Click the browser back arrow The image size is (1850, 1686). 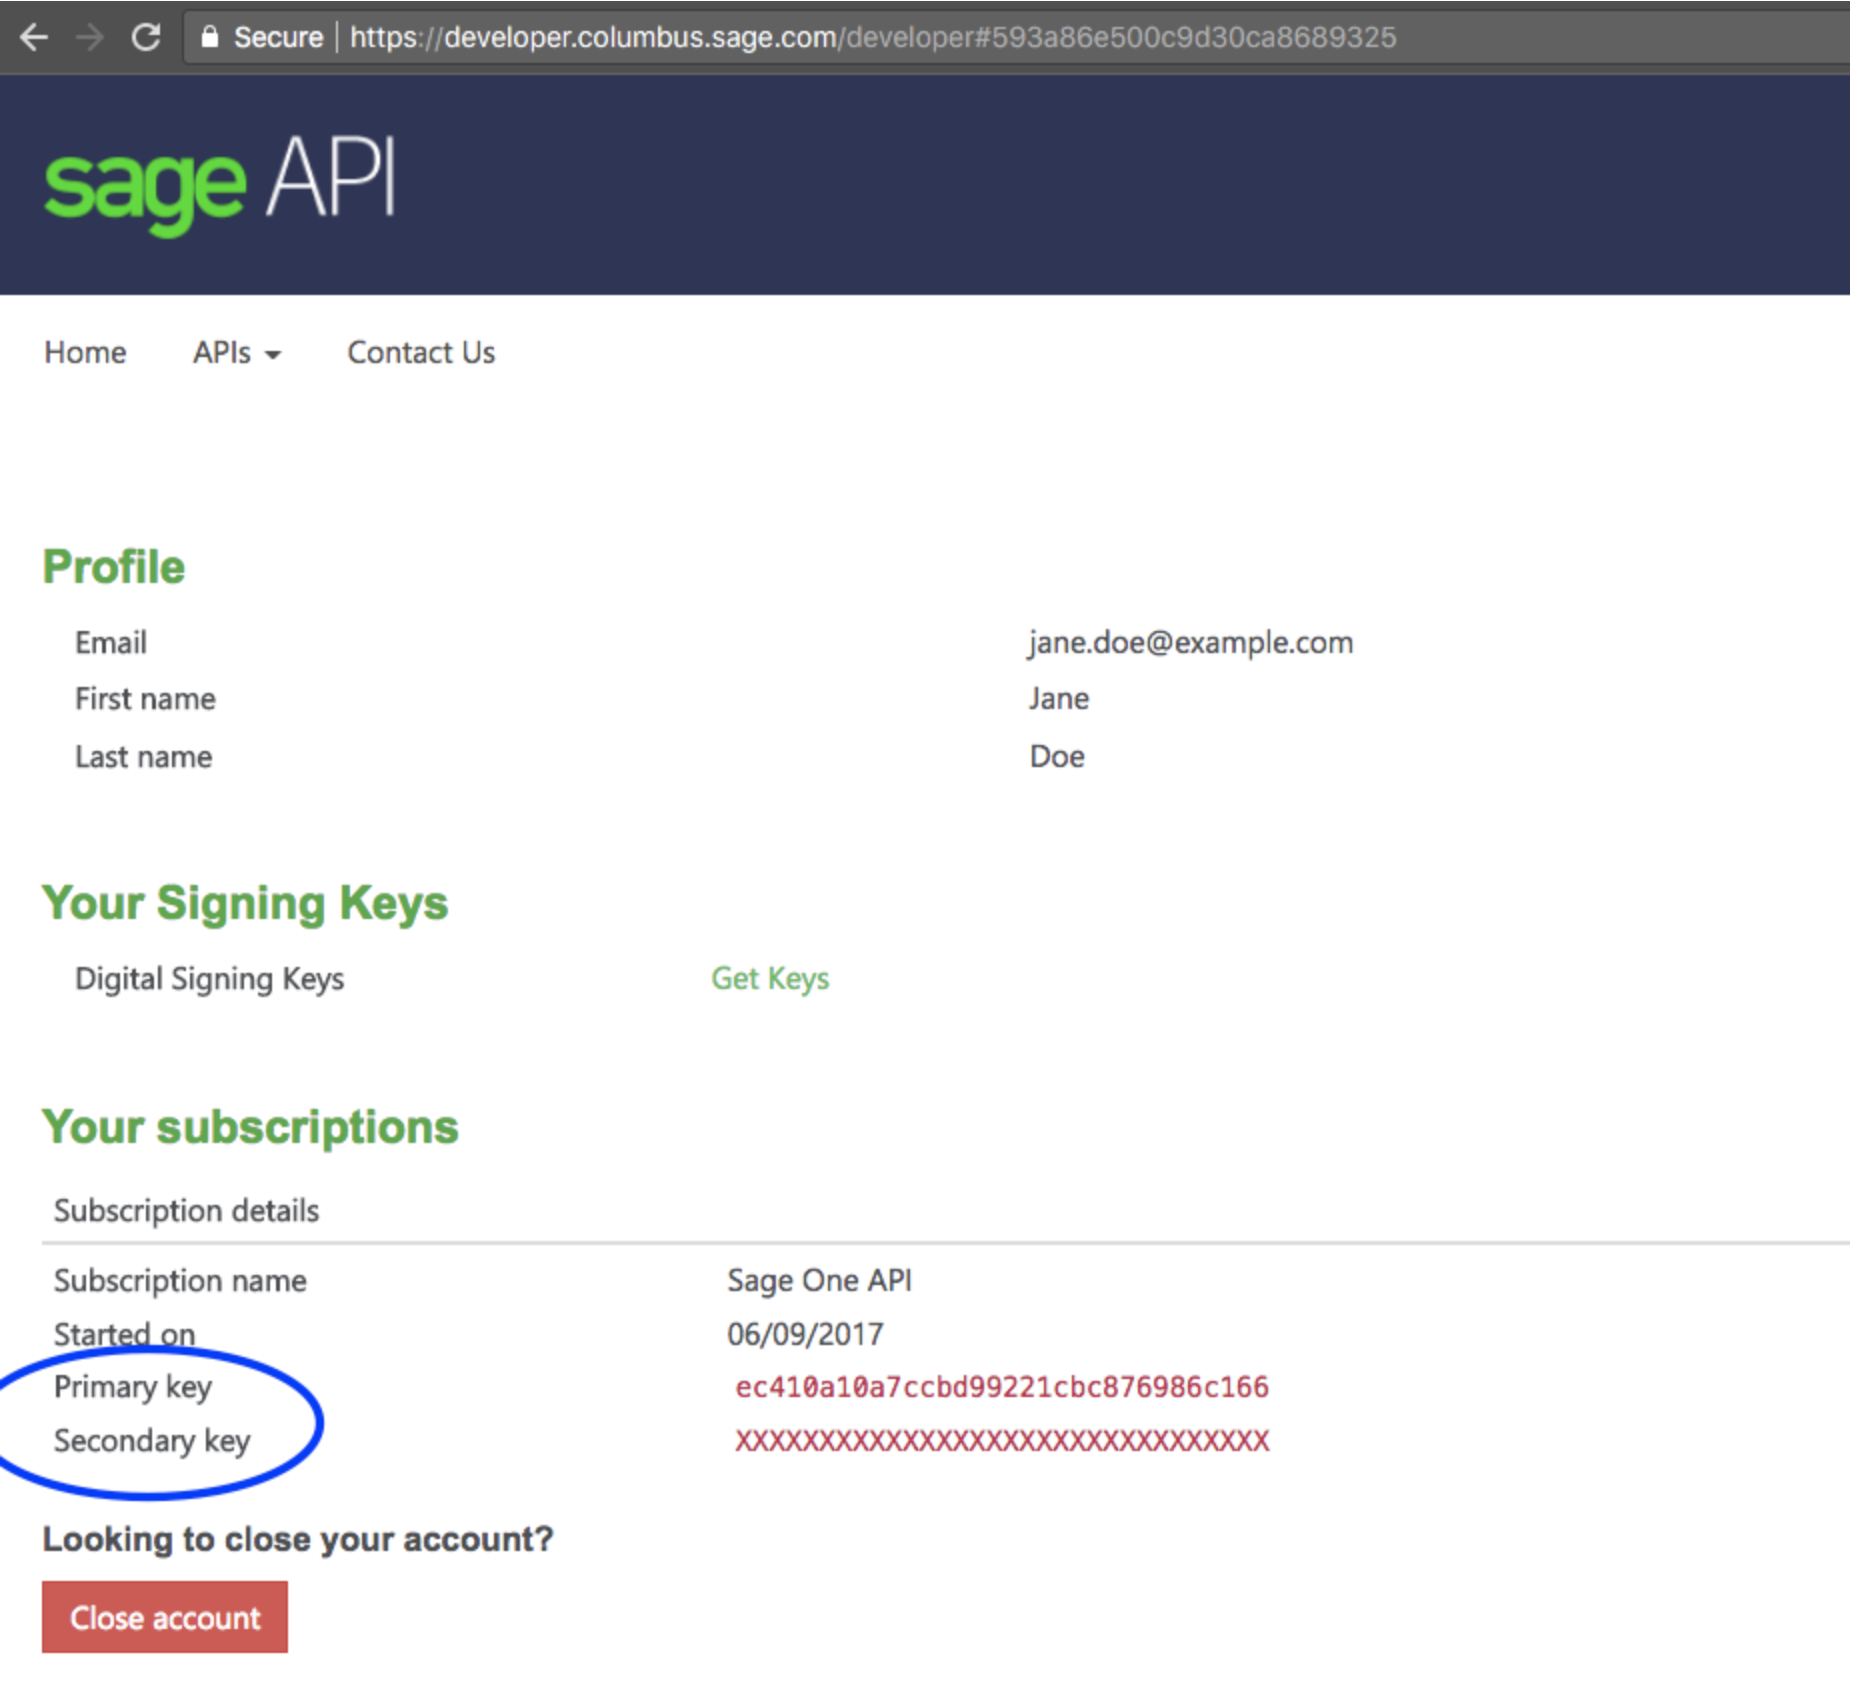pyautogui.click(x=34, y=38)
